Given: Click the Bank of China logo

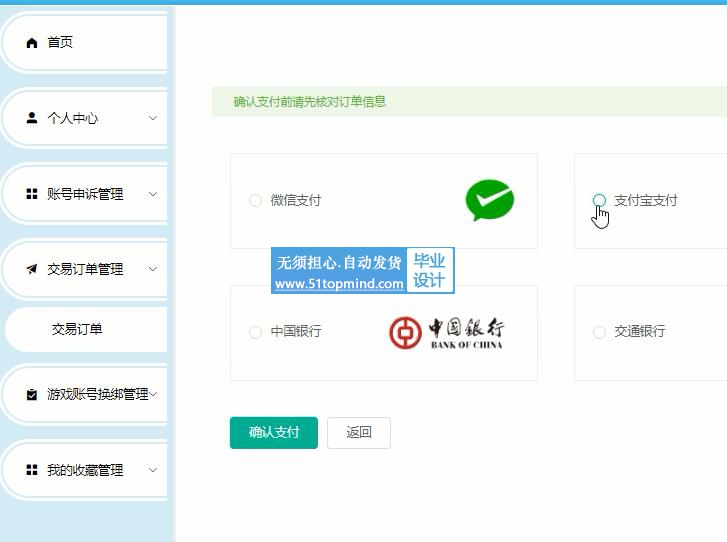Looking at the screenshot, I should (x=446, y=333).
